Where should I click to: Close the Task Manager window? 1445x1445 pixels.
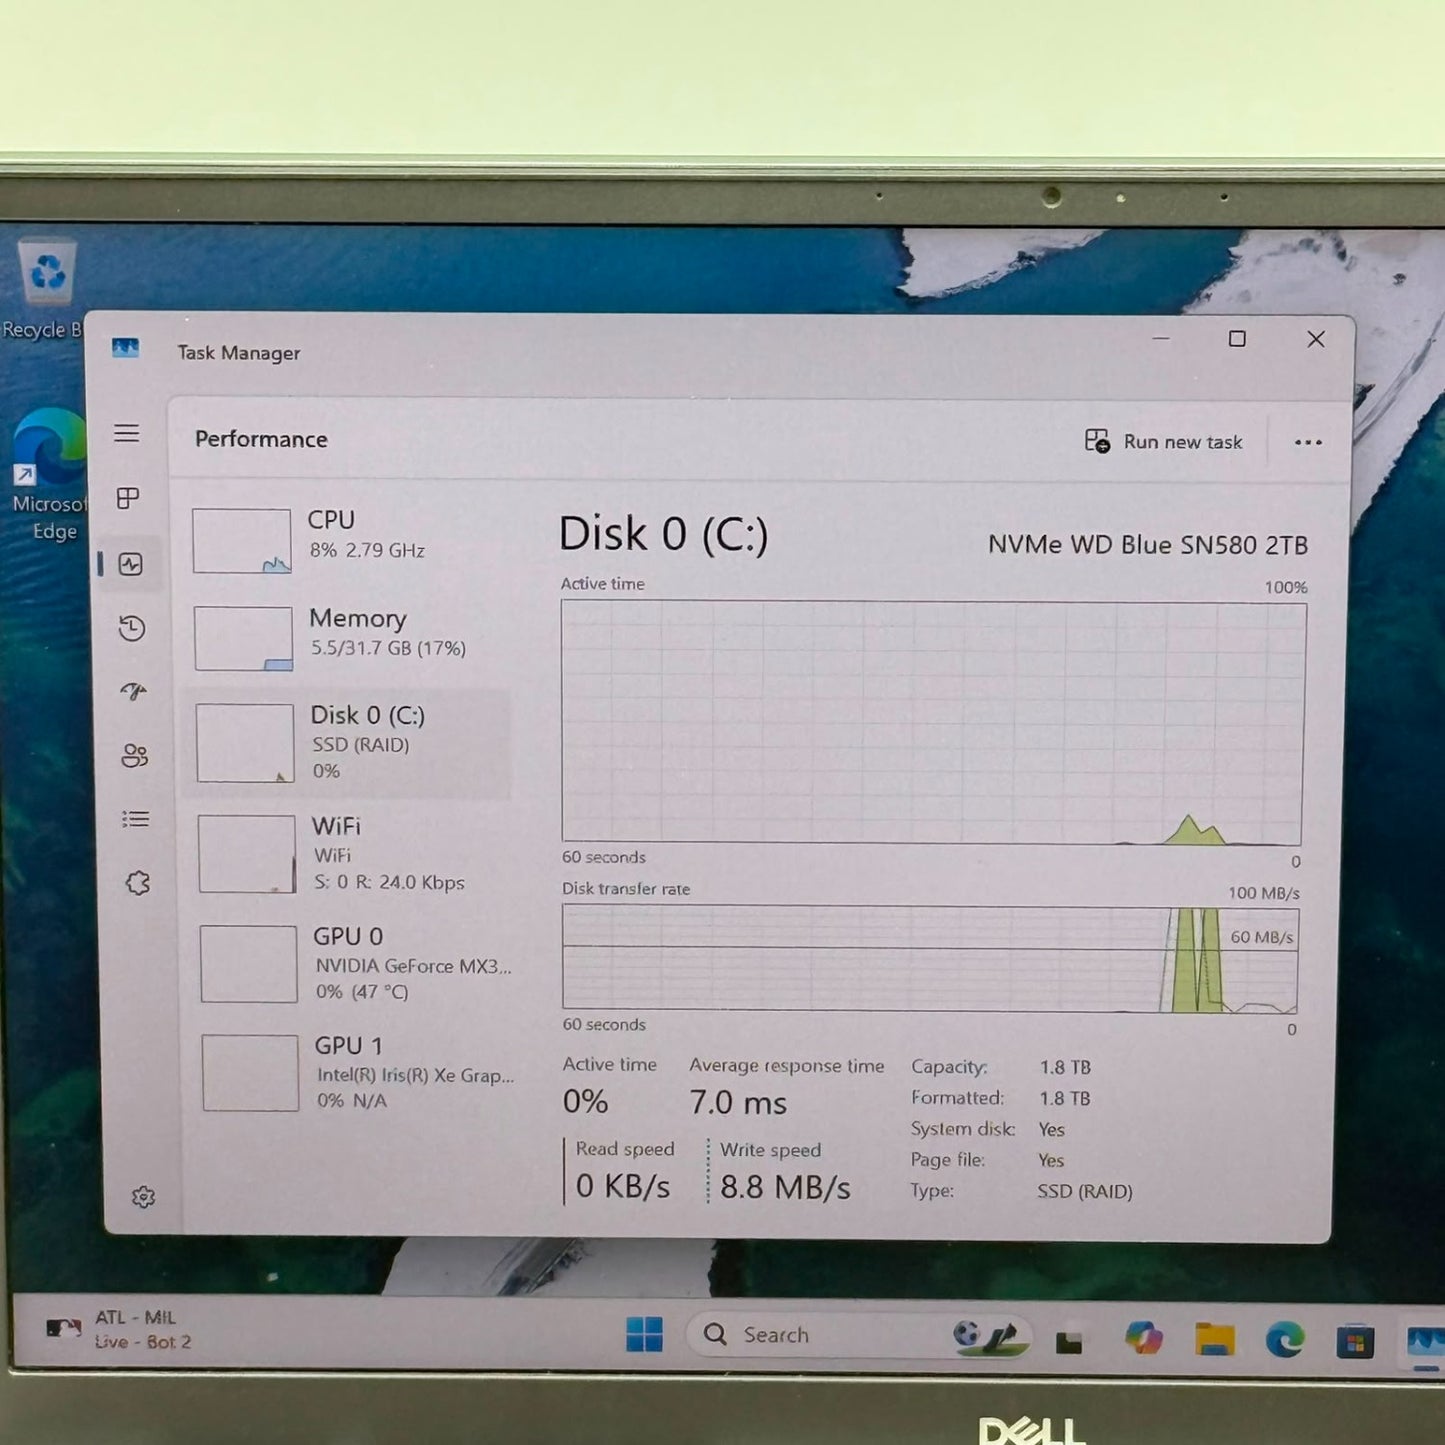pyautogui.click(x=1316, y=339)
